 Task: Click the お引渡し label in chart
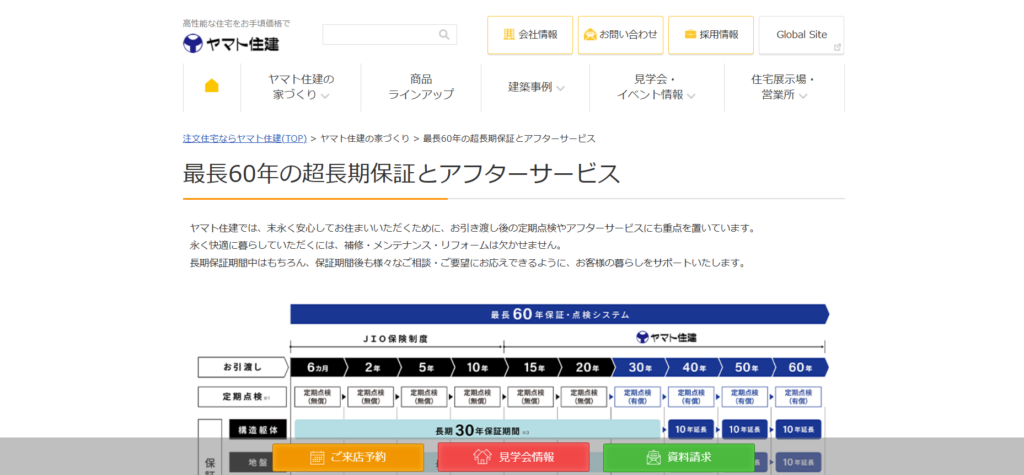coord(243,367)
